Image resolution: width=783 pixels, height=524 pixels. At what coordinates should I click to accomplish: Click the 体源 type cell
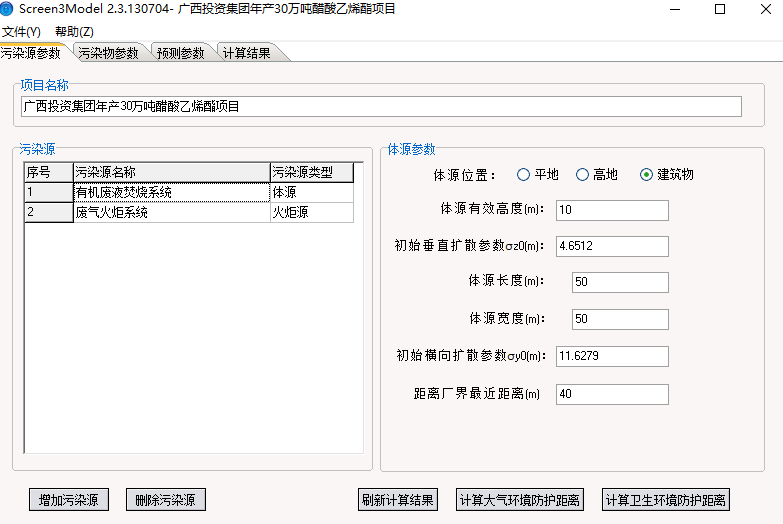(312, 192)
